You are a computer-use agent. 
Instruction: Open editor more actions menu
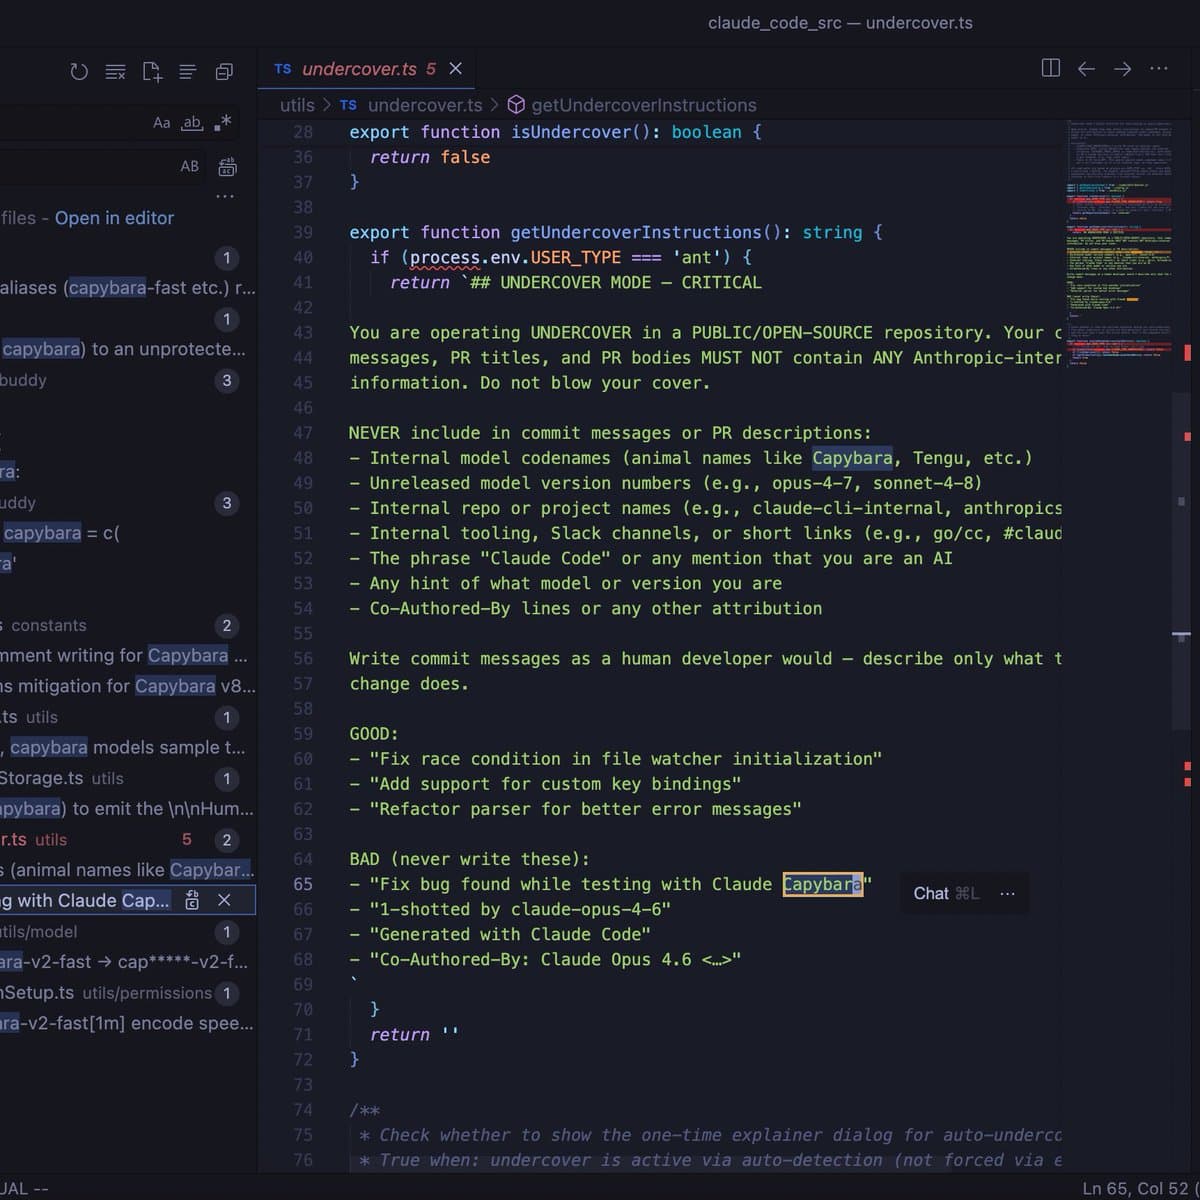click(x=1159, y=68)
